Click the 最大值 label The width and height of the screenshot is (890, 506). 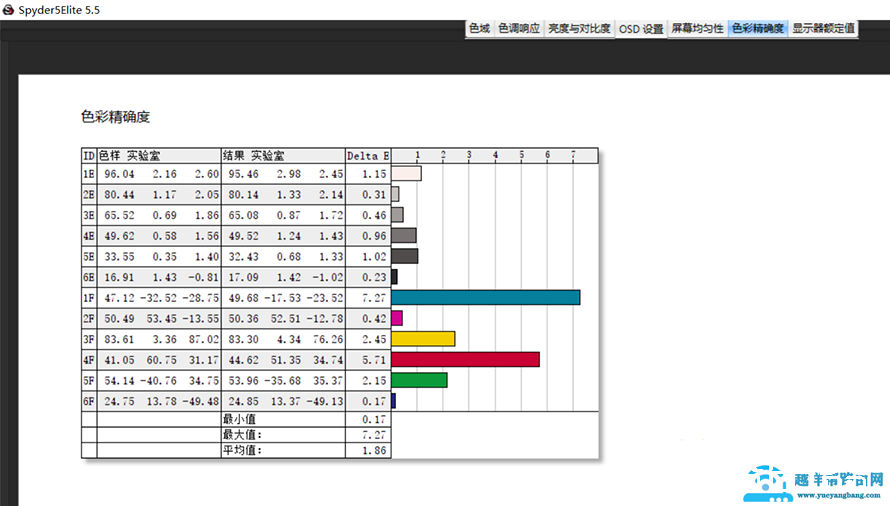242,434
